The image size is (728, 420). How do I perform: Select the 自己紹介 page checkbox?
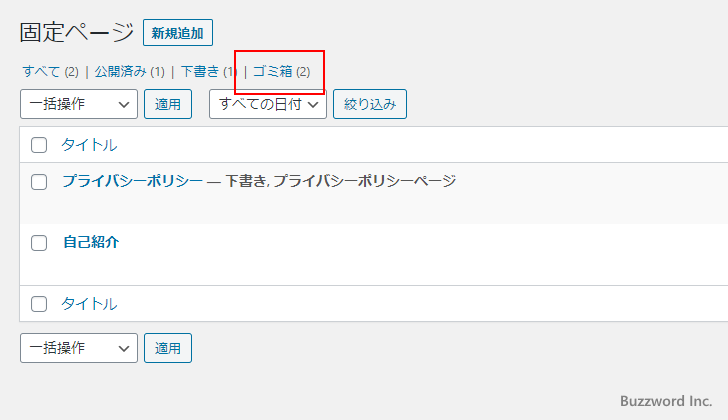pos(39,242)
